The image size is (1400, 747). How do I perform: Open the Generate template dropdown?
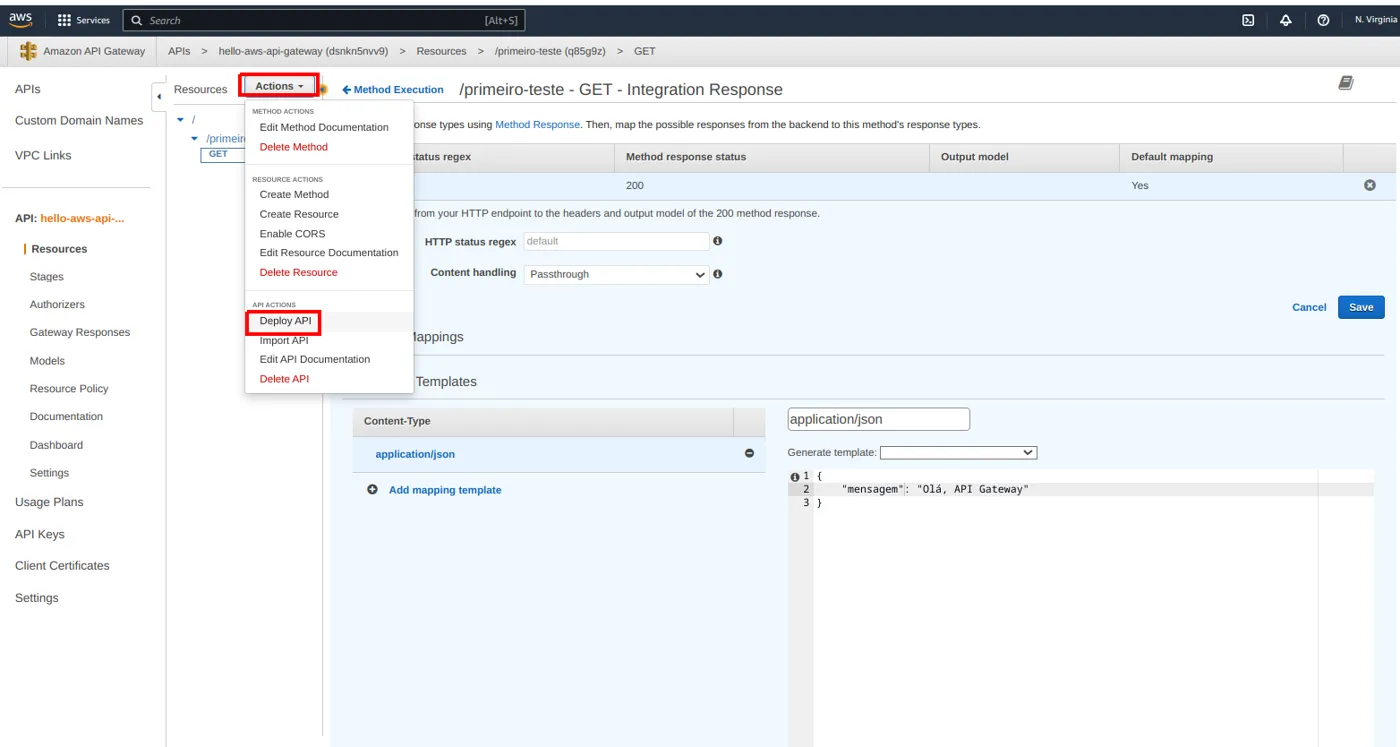coord(958,452)
